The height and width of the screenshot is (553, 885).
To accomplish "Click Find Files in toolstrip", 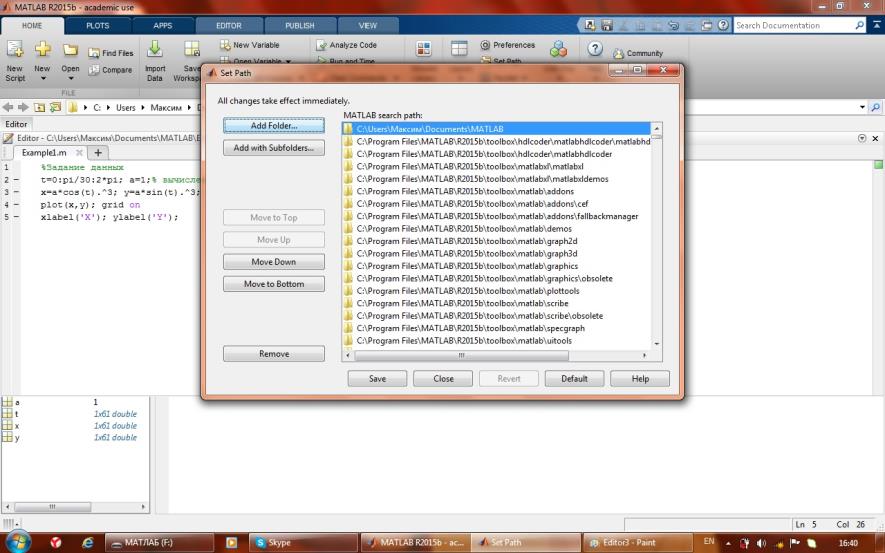I will click(x=111, y=53).
